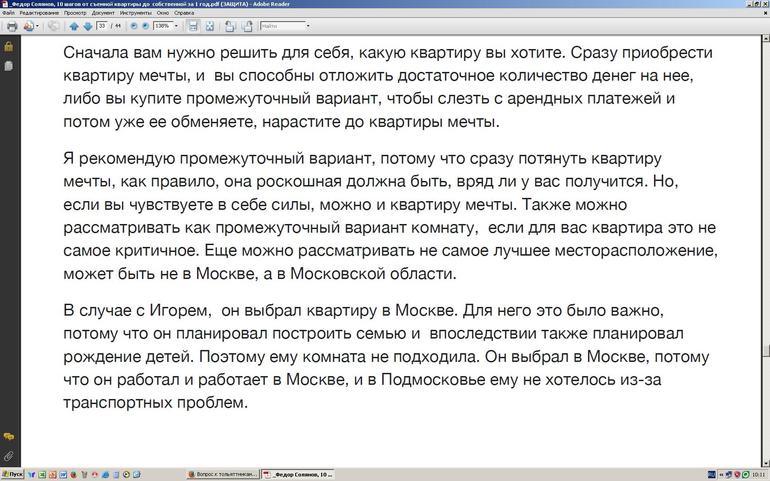Click the text 'В случае с Игорем'

tap(137, 311)
